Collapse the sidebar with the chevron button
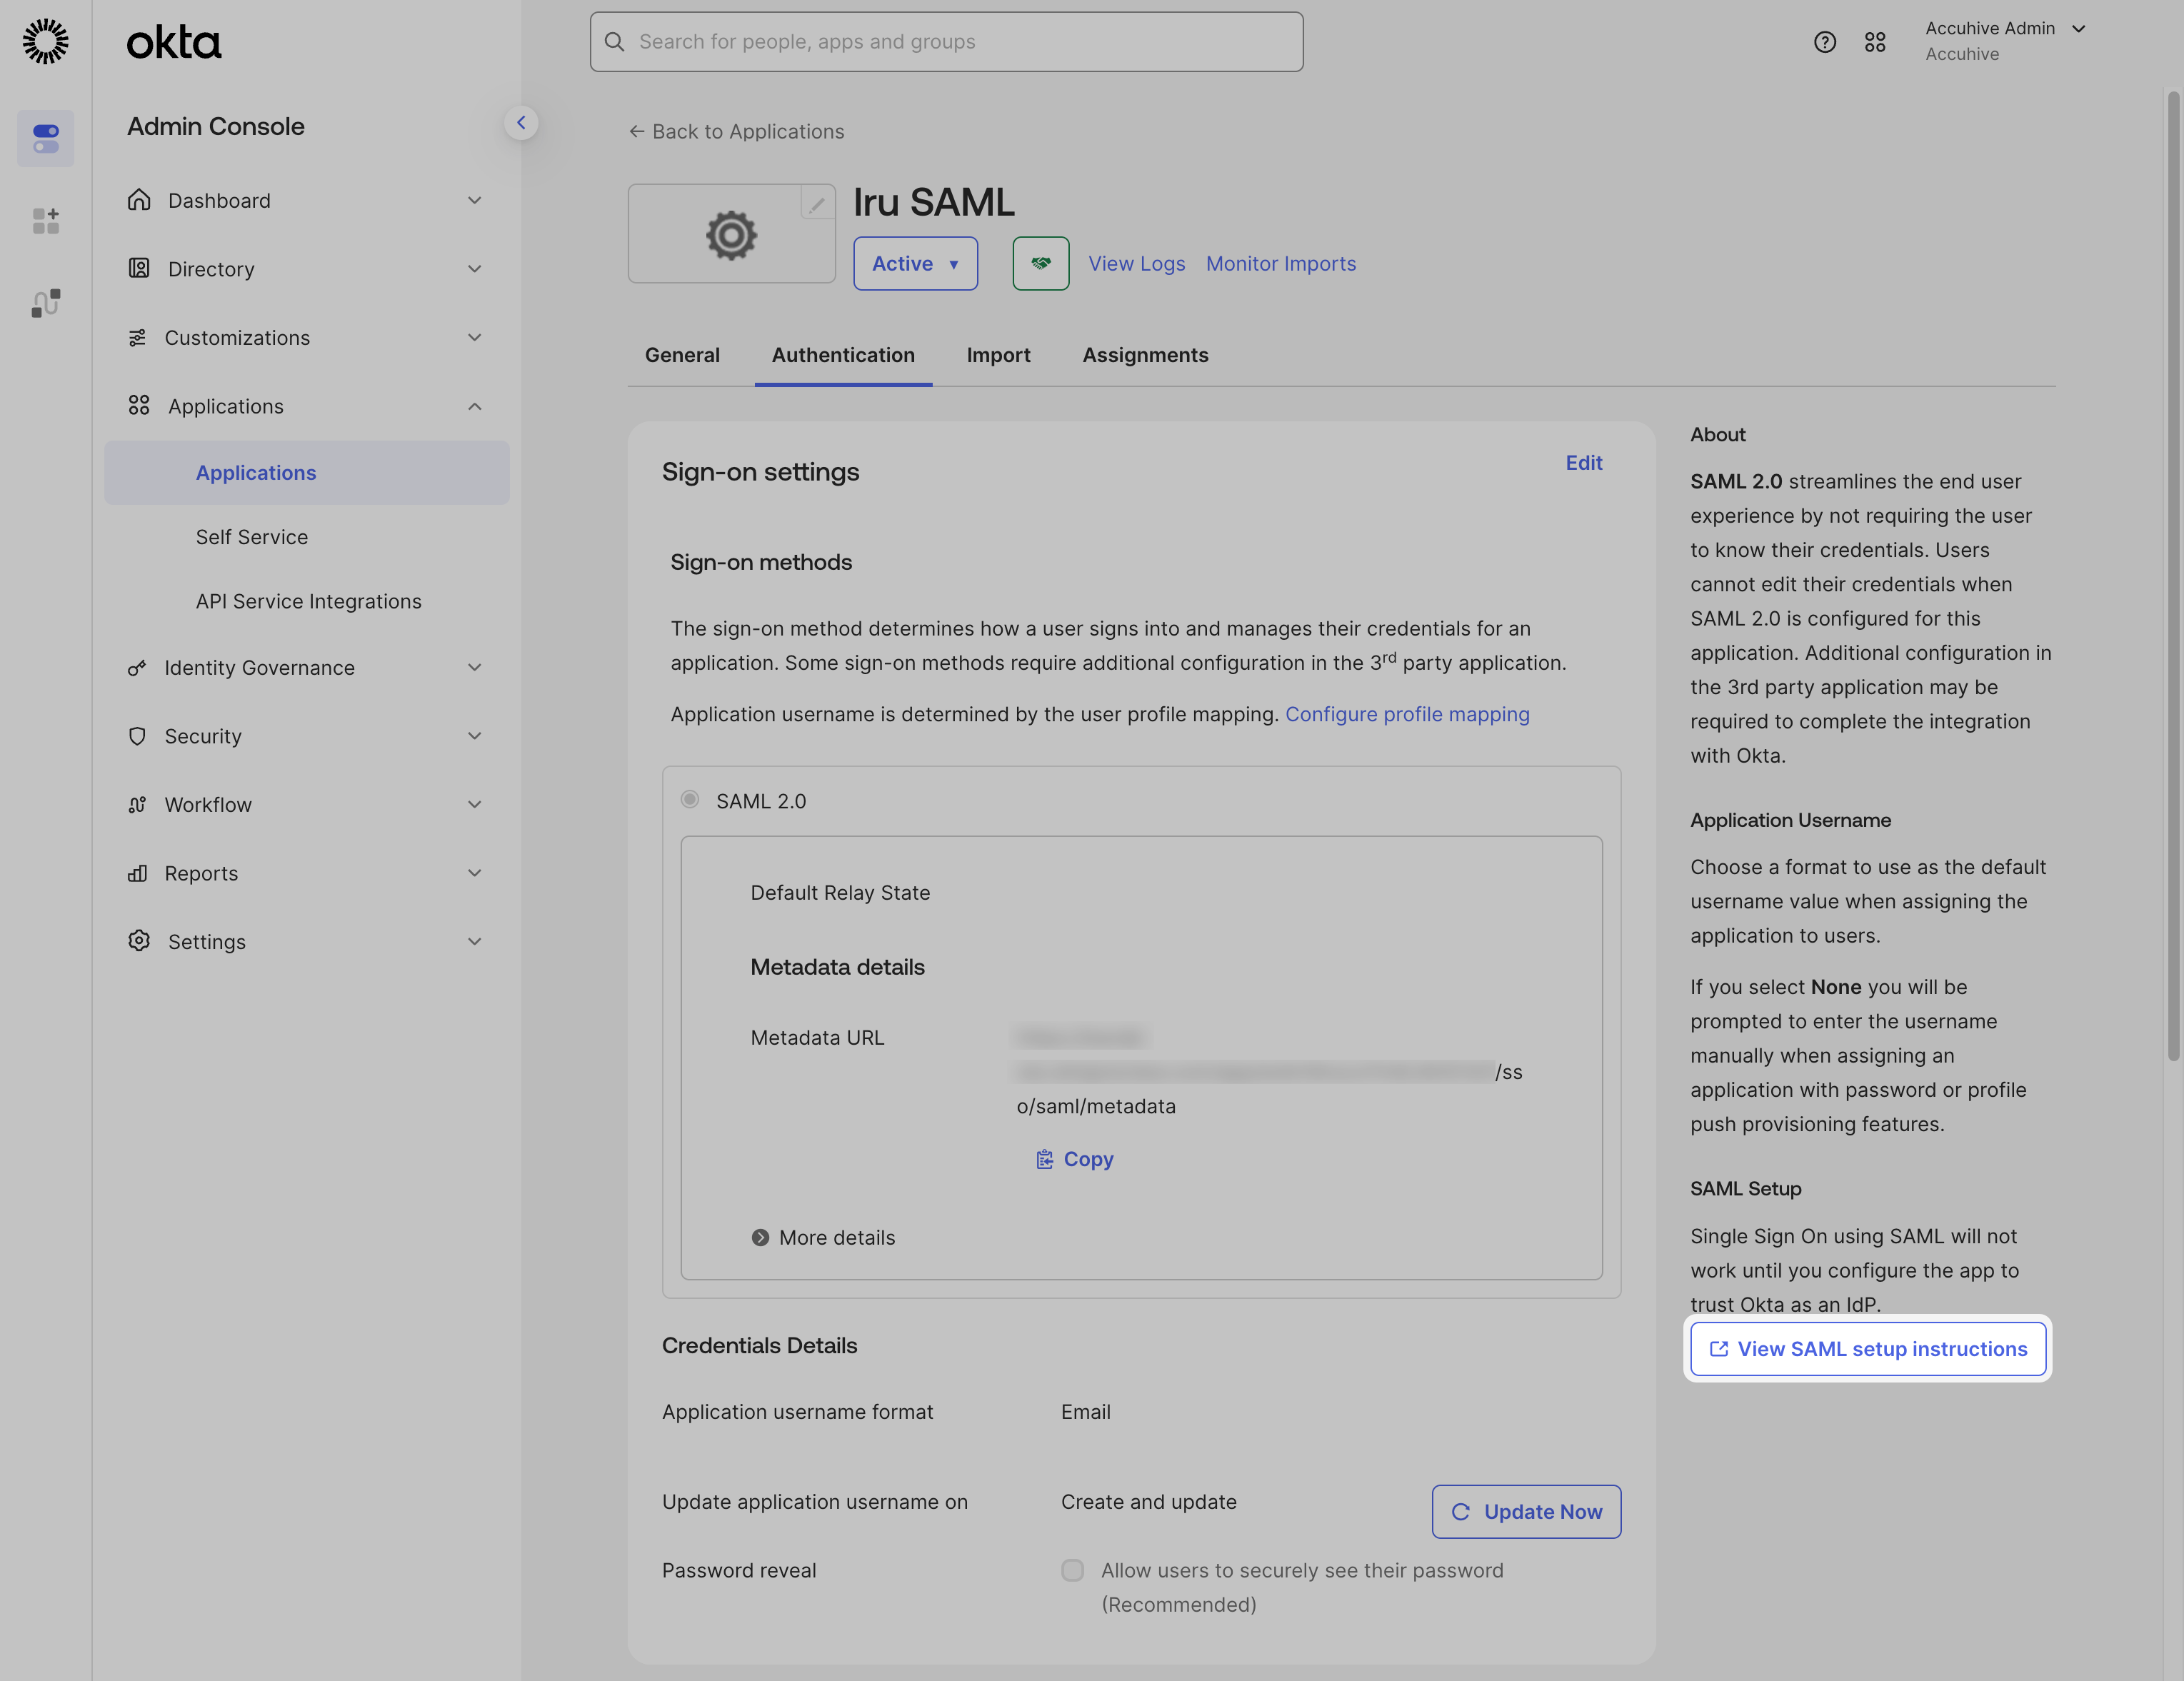 (x=521, y=123)
